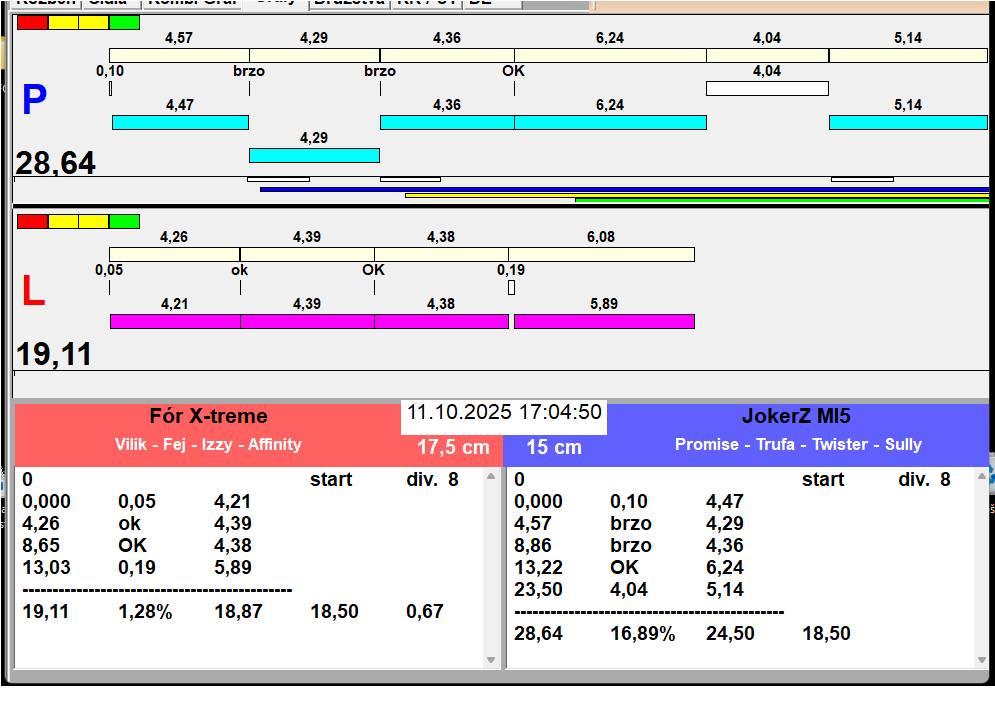Screen dimensions: 995x716
Task: Click the JokerZ MI5 team header
Action: [x=796, y=416]
